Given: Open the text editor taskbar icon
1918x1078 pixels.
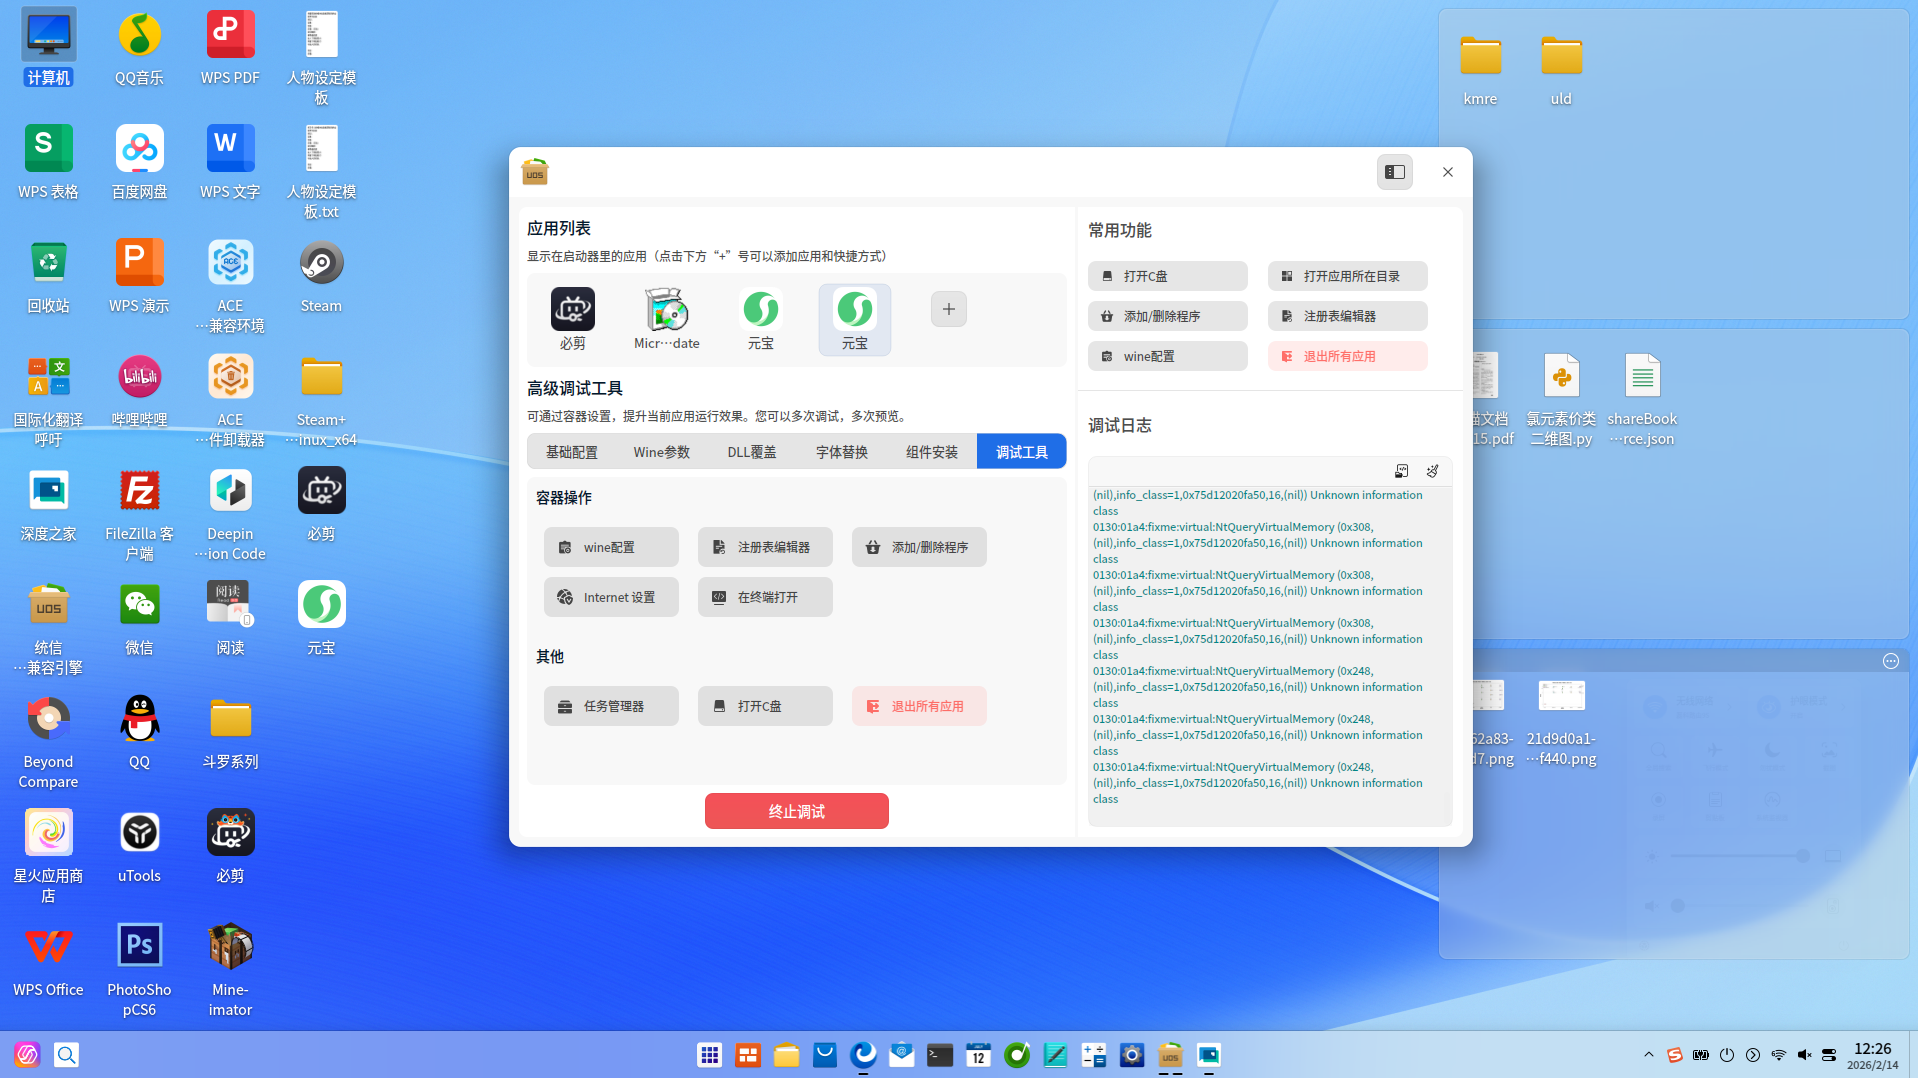Looking at the screenshot, I should pyautogui.click(x=1055, y=1055).
